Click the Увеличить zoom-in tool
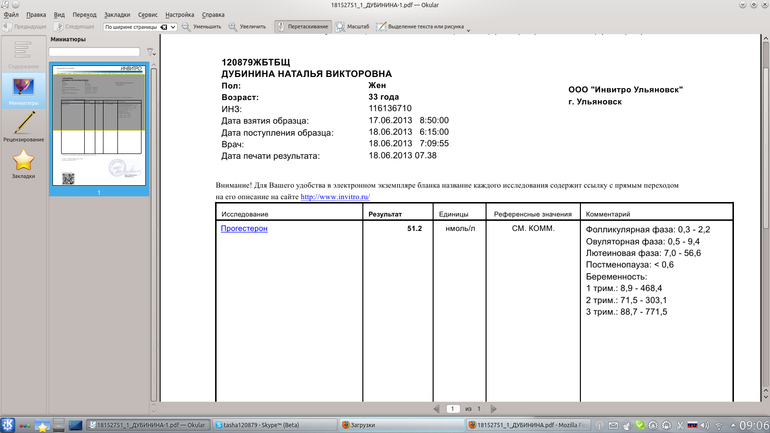This screenshot has height=433, width=770. tap(247, 27)
